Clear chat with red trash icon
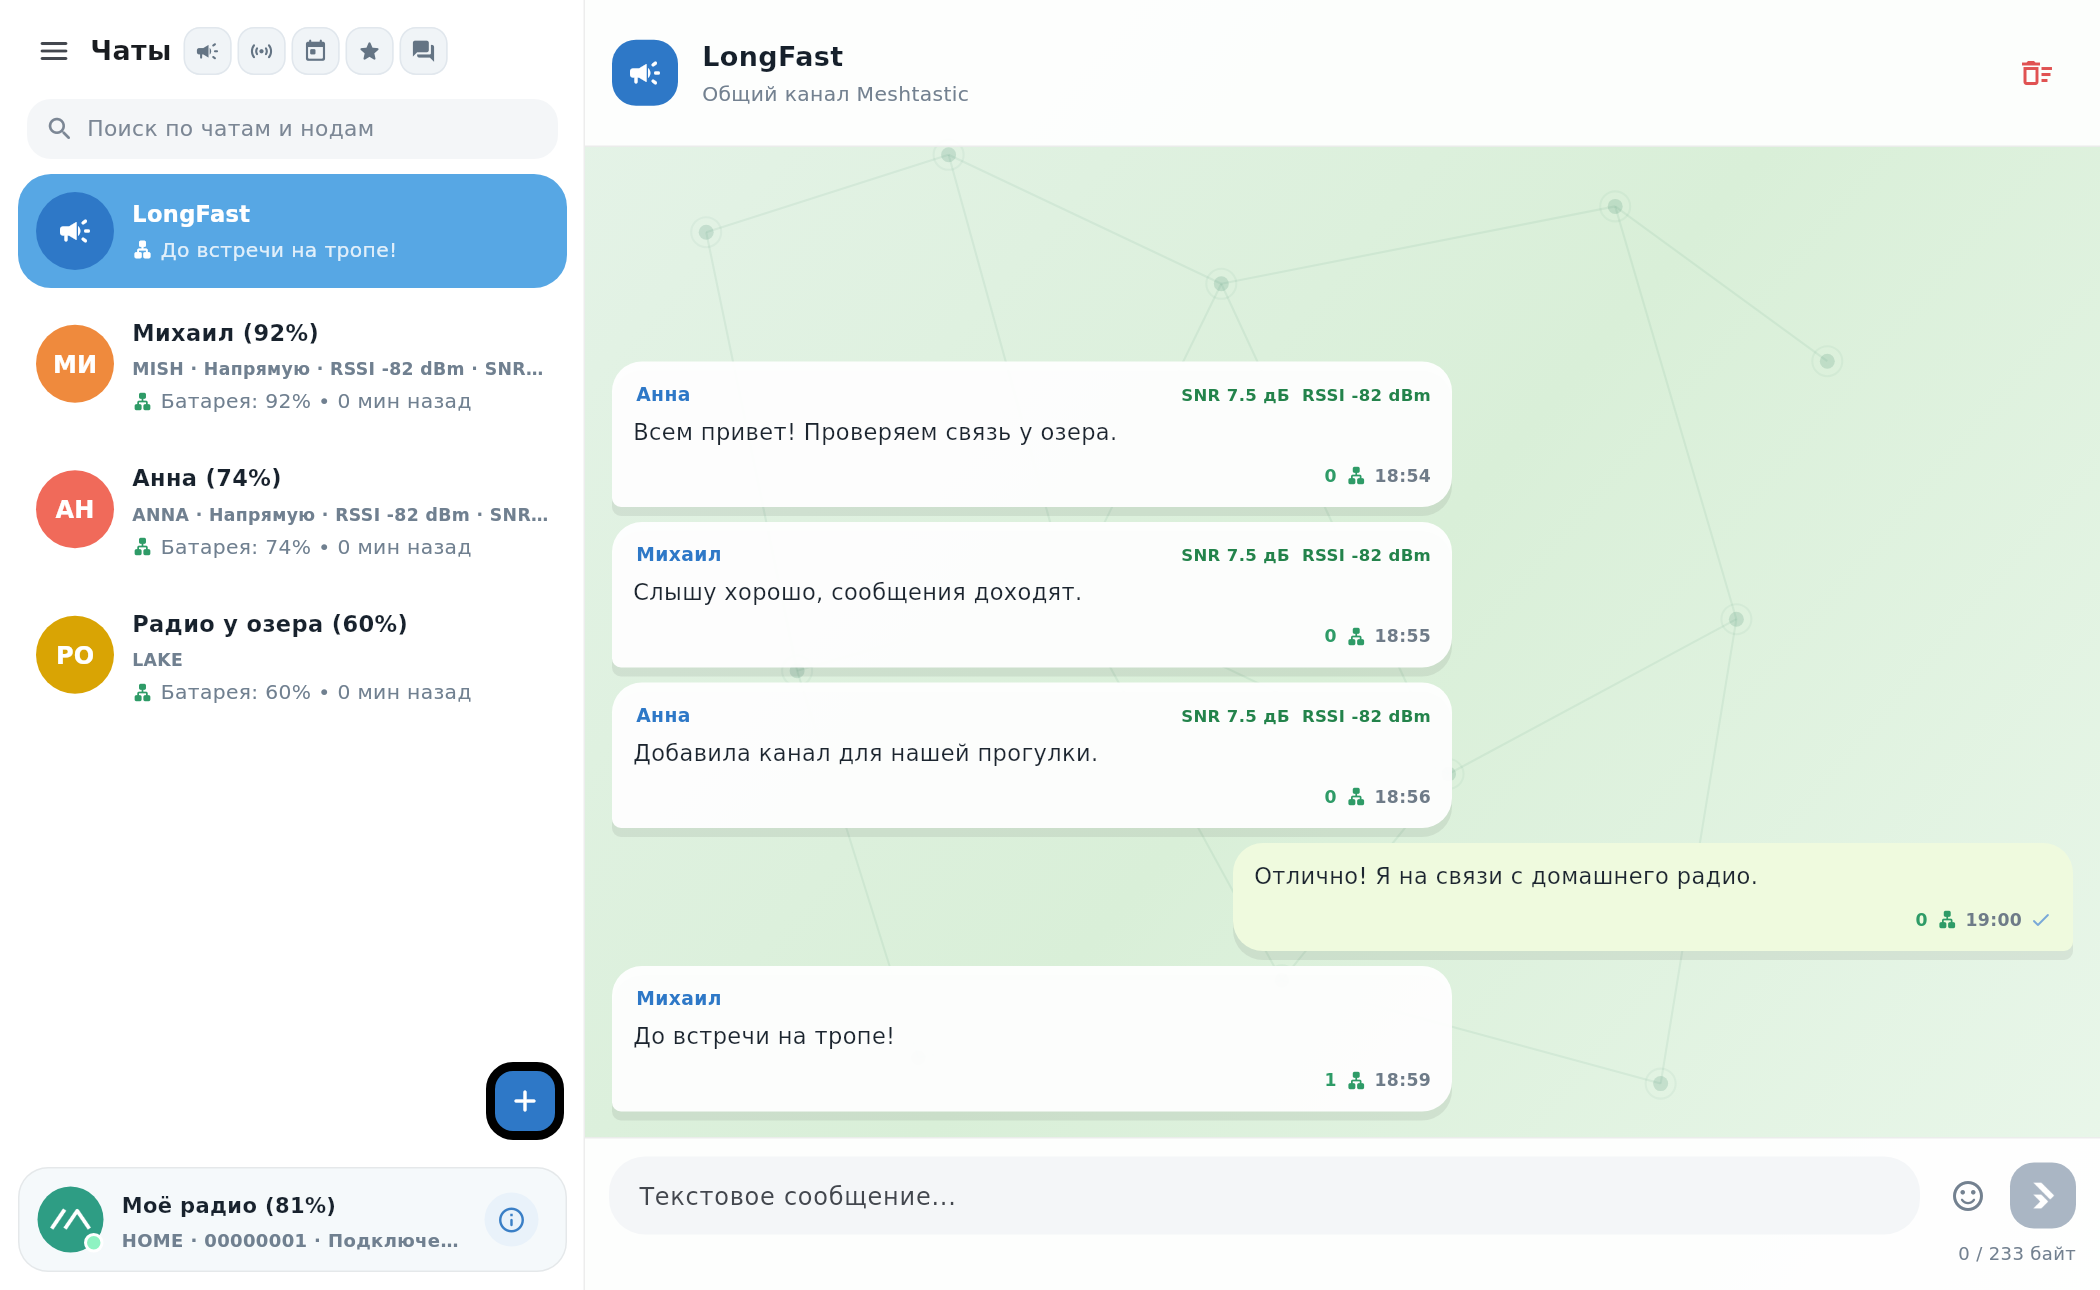The width and height of the screenshot is (2100, 1290). [x=2036, y=73]
